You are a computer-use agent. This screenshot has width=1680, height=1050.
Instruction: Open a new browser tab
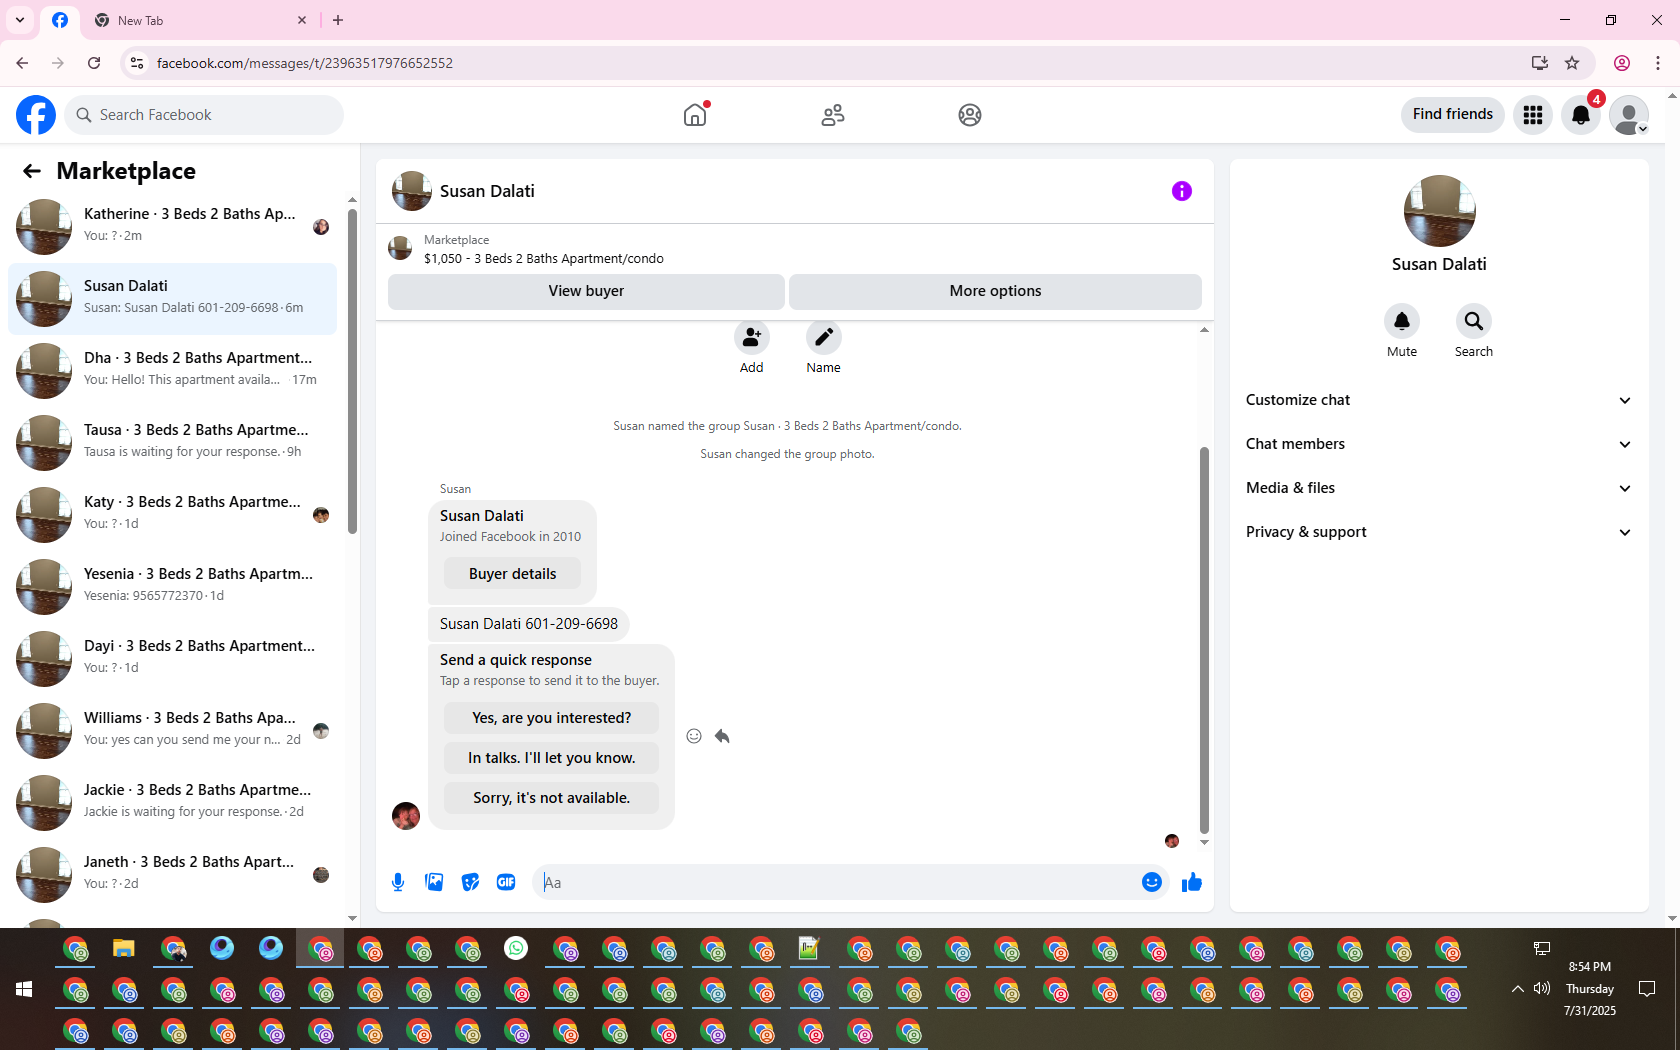pos(338,20)
